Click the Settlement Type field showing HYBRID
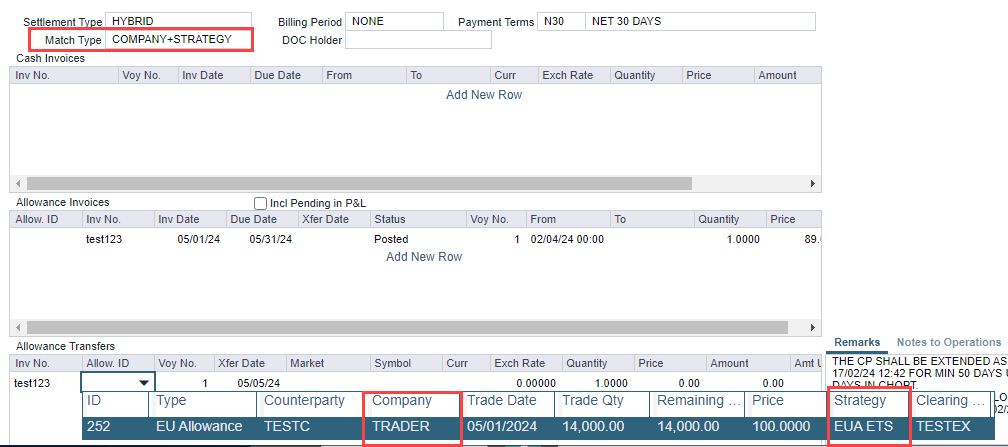The image size is (1008, 447). click(x=178, y=21)
